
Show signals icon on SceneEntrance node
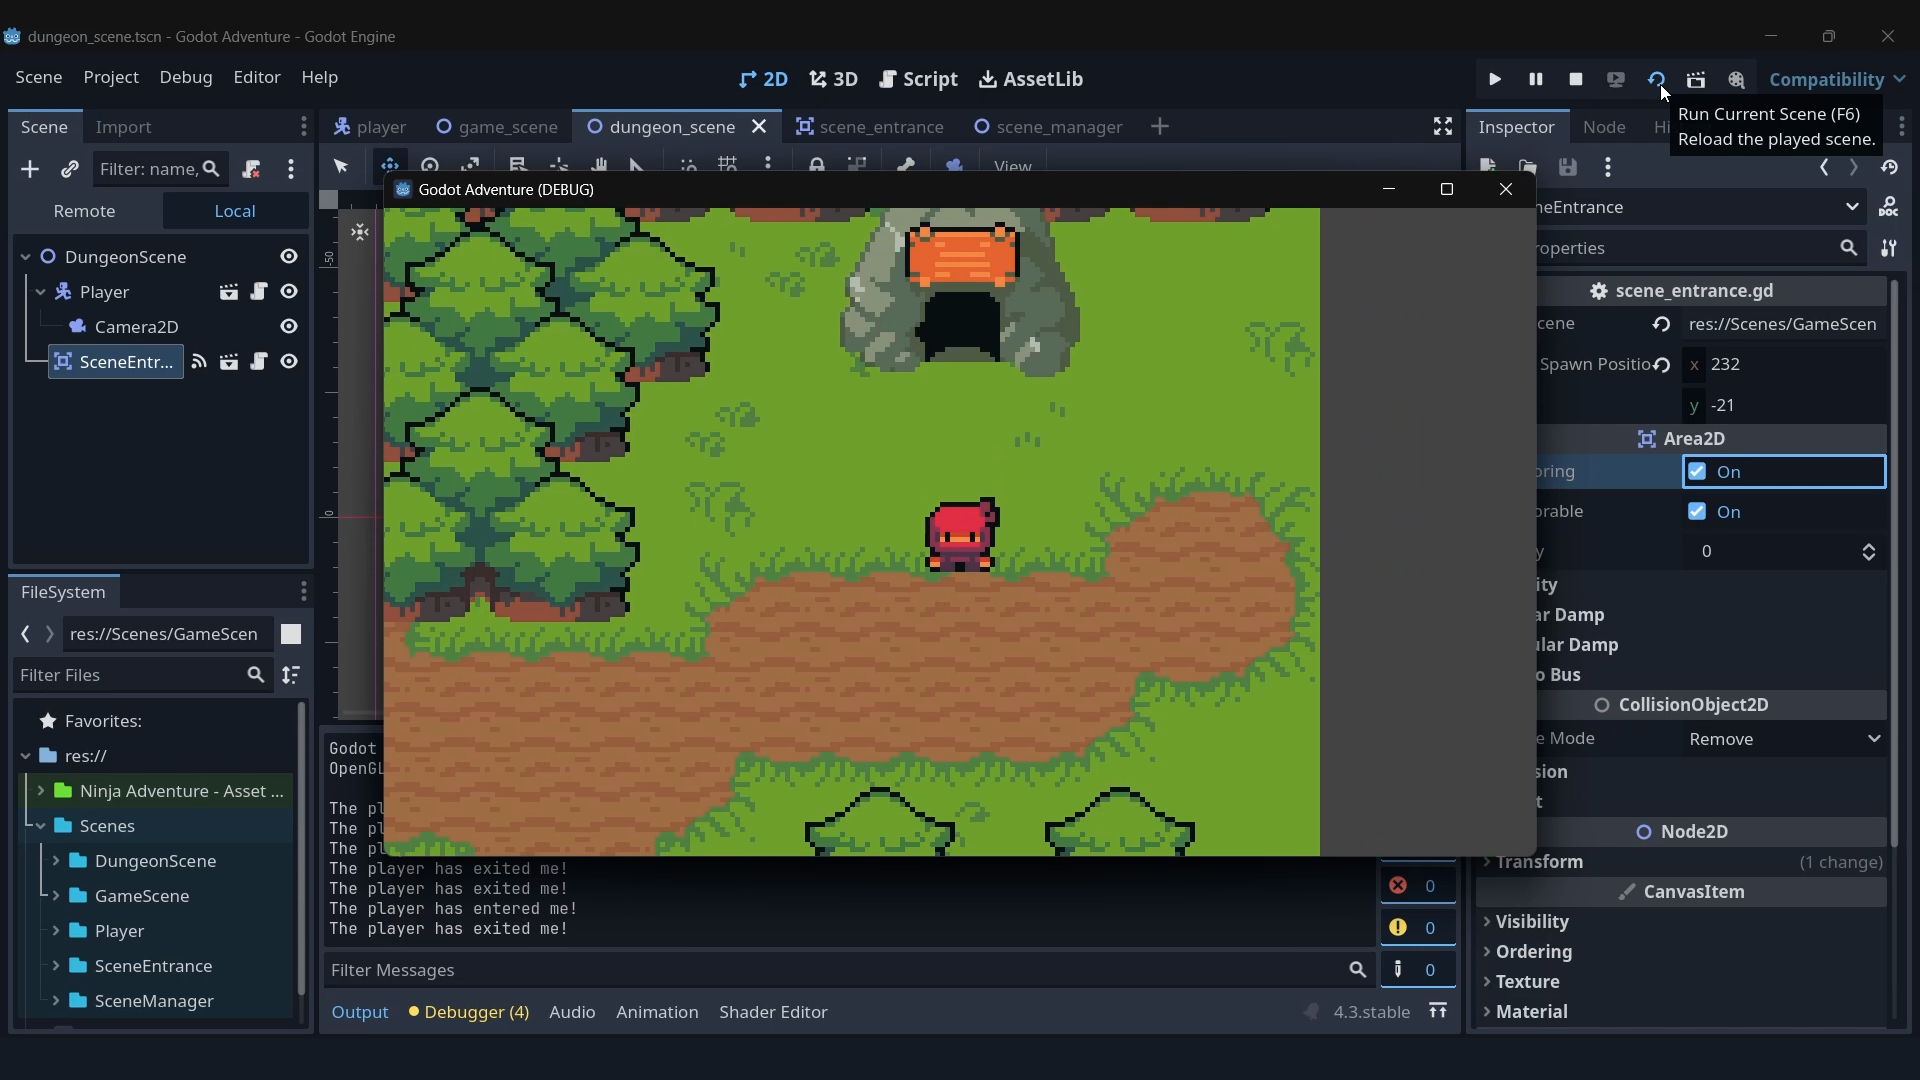199,362
